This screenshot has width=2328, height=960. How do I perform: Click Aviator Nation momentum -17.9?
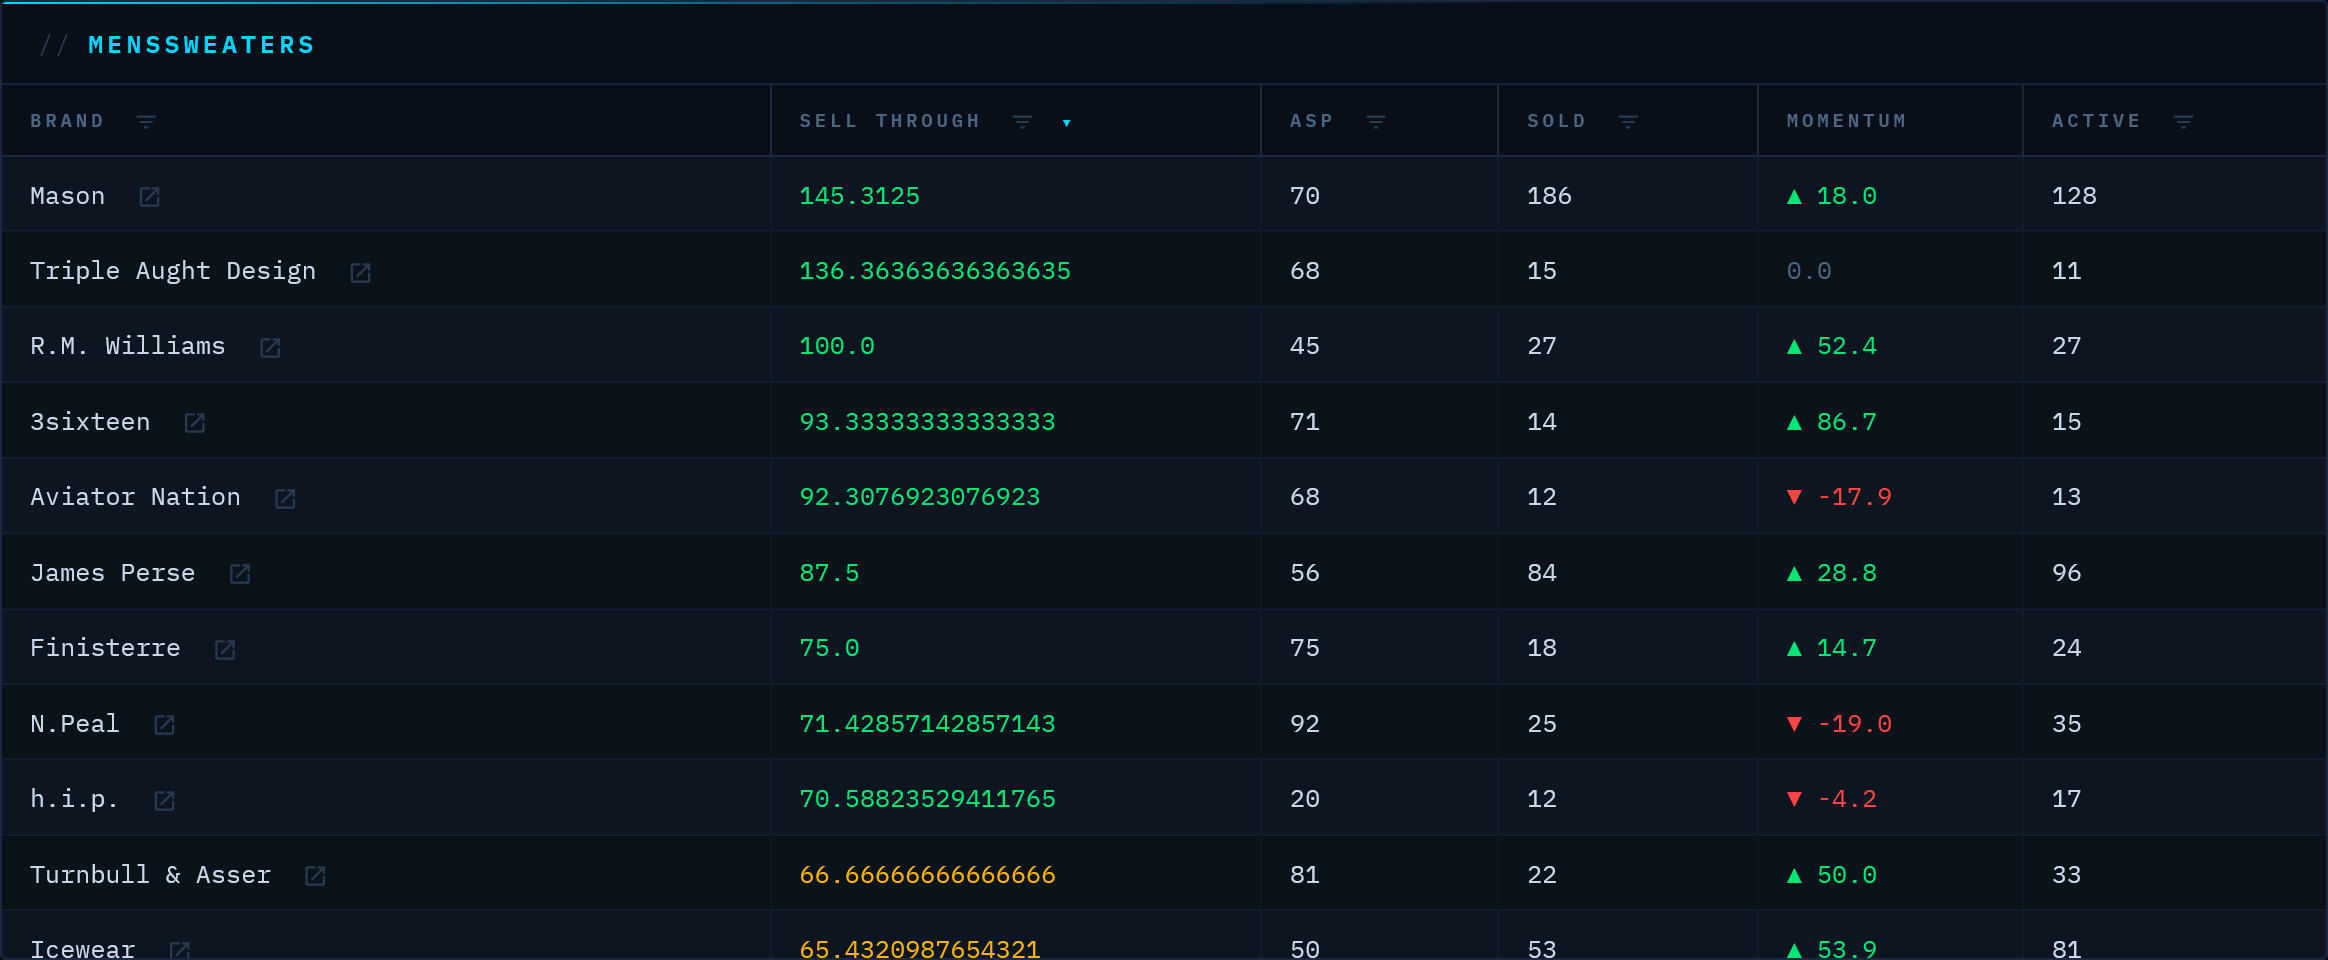coord(1839,497)
